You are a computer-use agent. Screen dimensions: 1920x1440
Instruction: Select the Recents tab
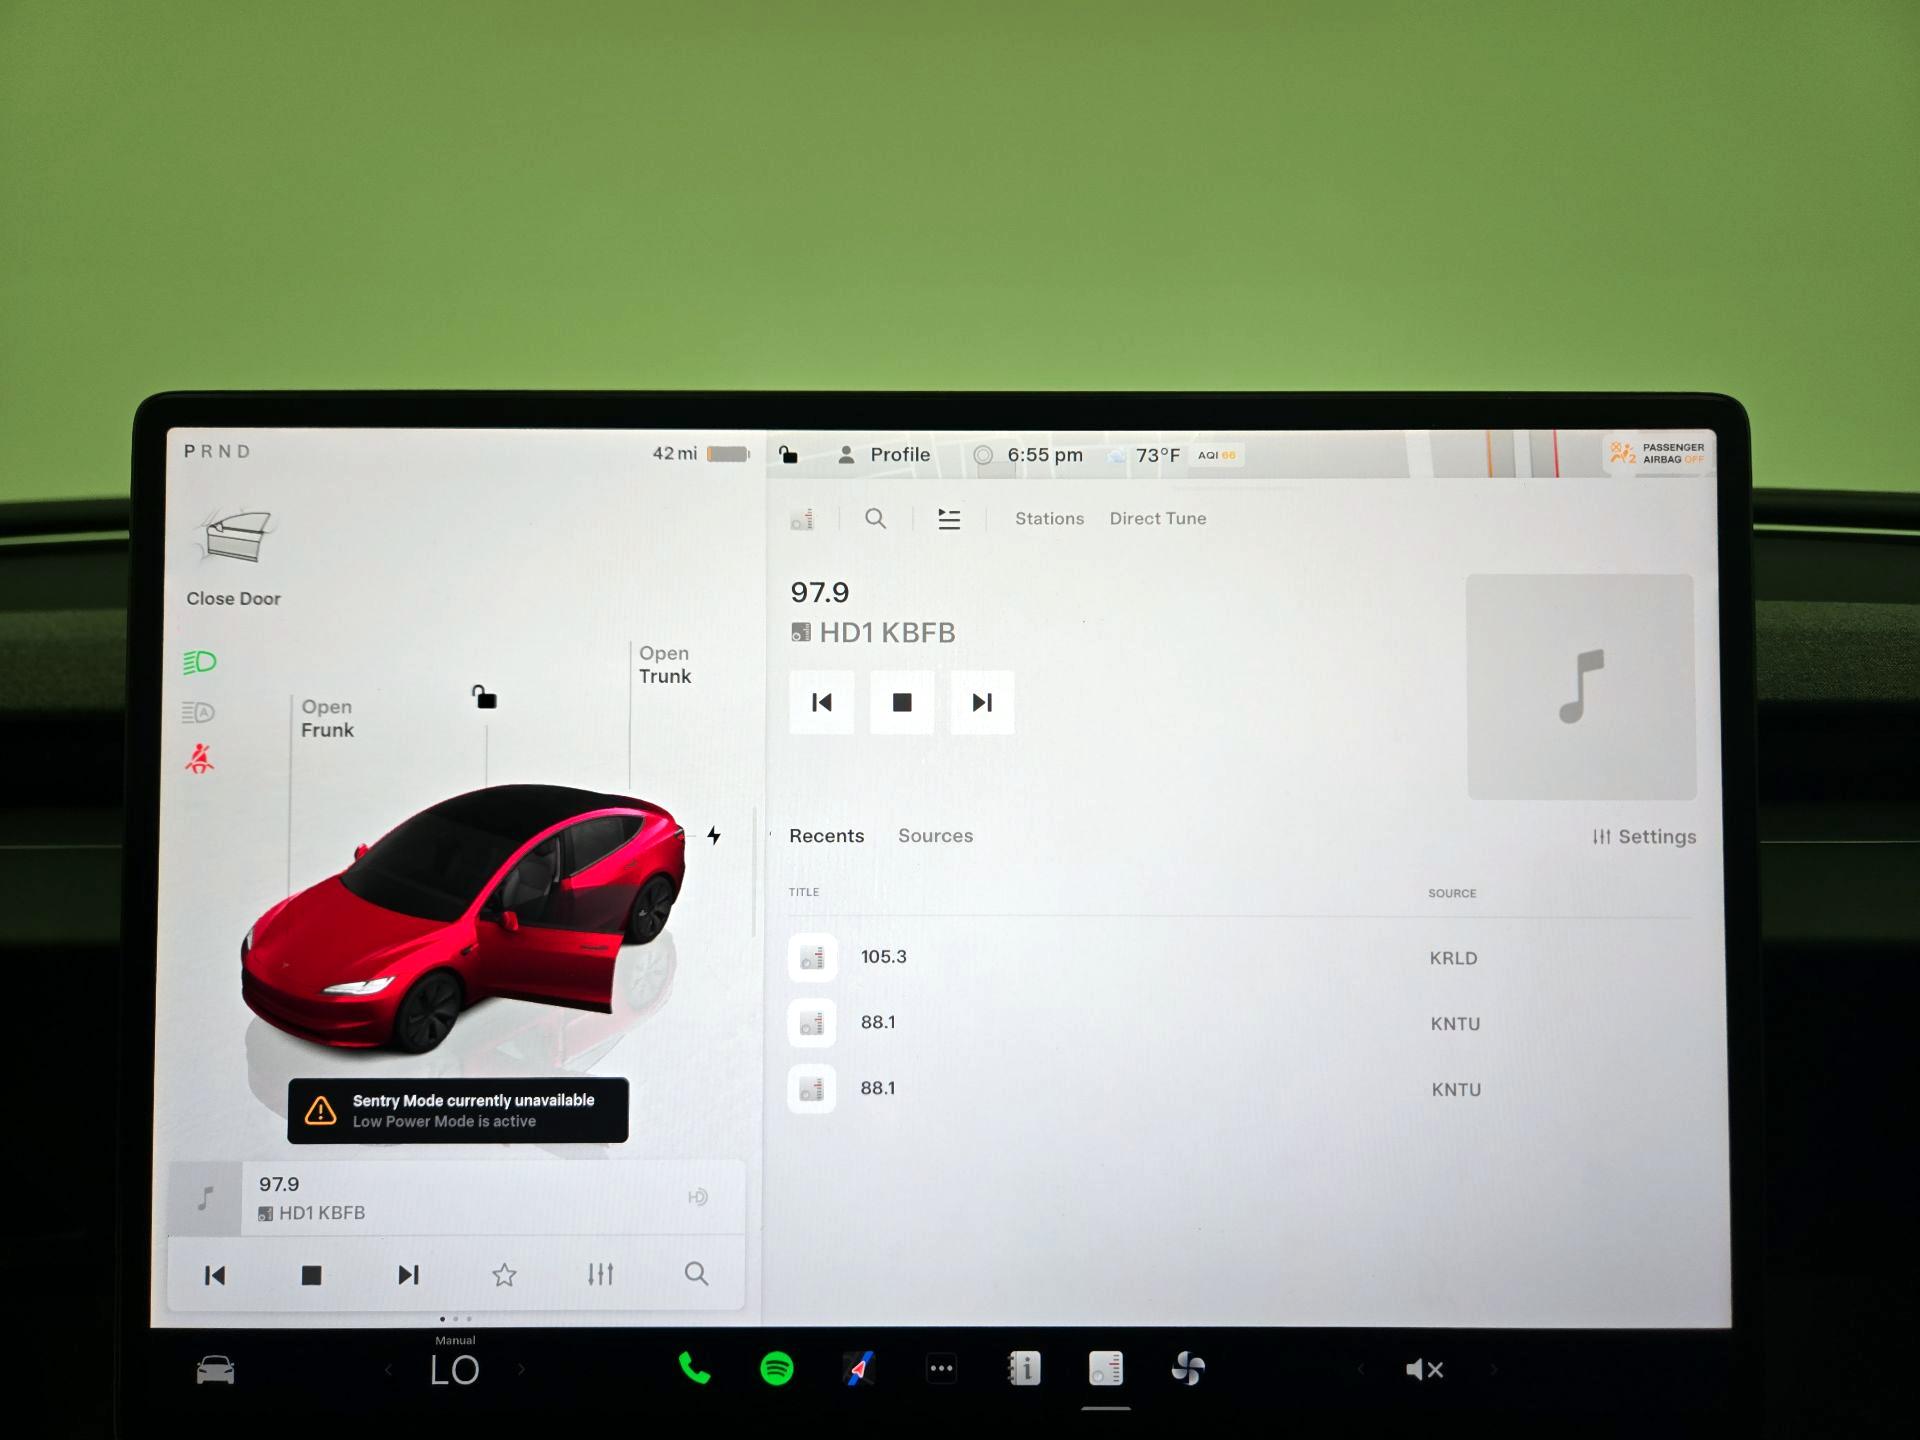(826, 836)
